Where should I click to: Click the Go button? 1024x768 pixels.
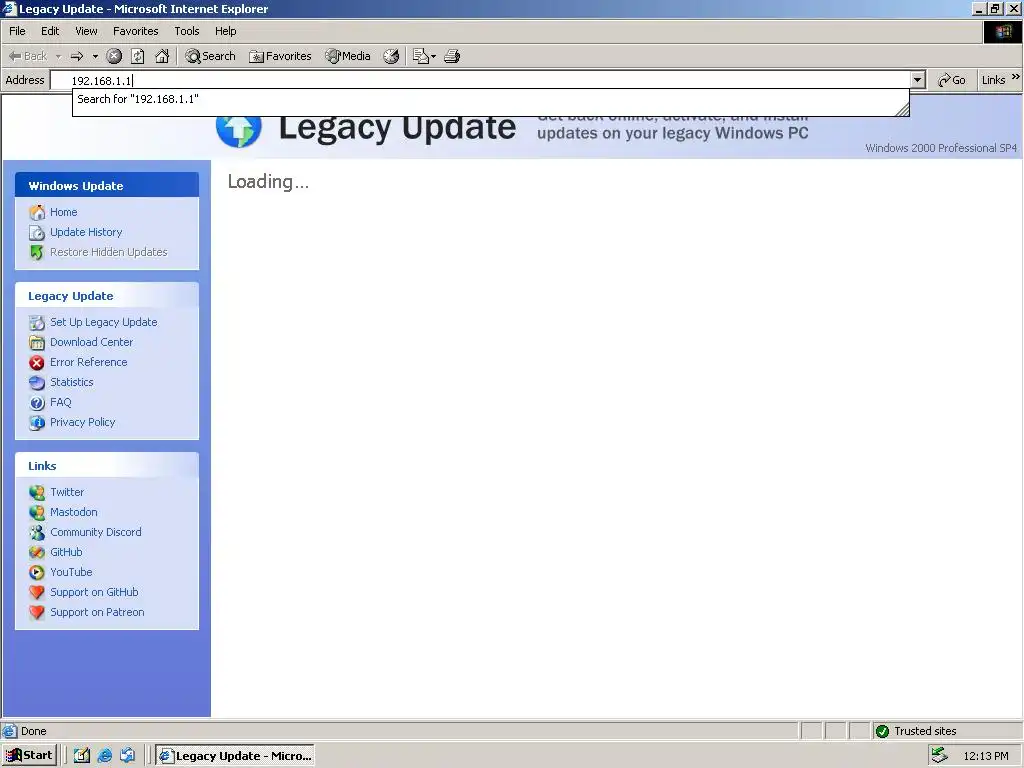click(952, 80)
